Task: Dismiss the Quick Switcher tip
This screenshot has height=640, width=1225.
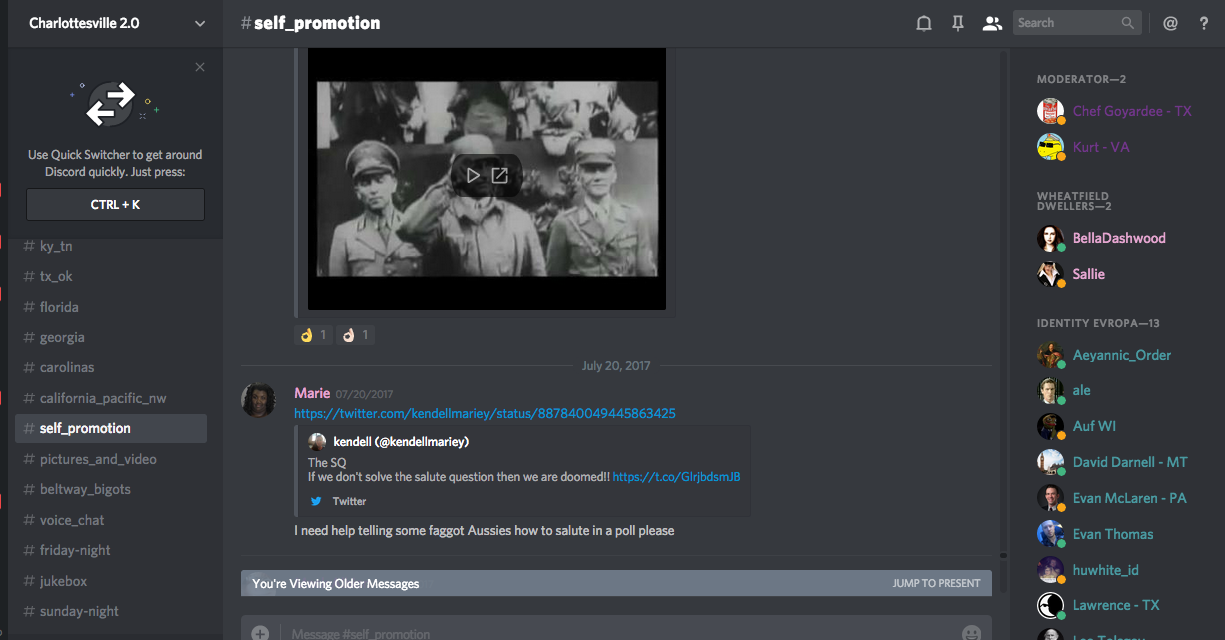Action: pos(200,67)
